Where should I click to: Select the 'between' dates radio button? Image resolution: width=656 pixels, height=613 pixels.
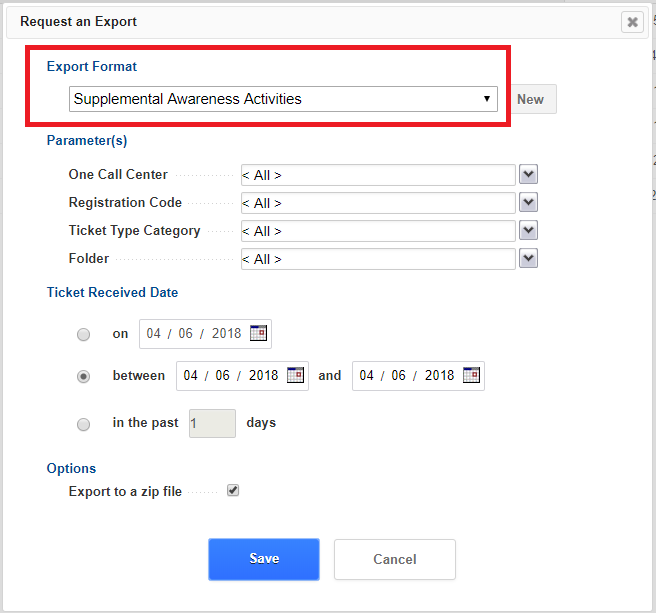coord(83,377)
